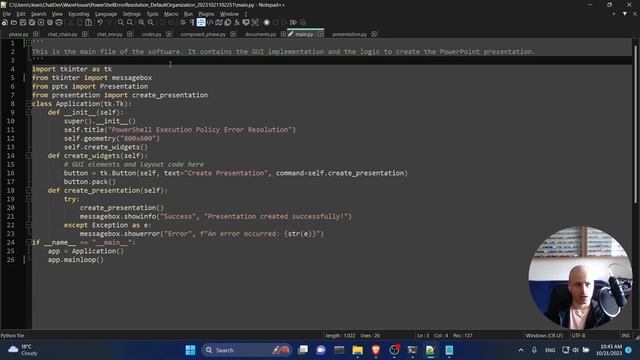This screenshot has height=360, width=640.
Task: Open the Macro menu
Action: click(x=171, y=14)
